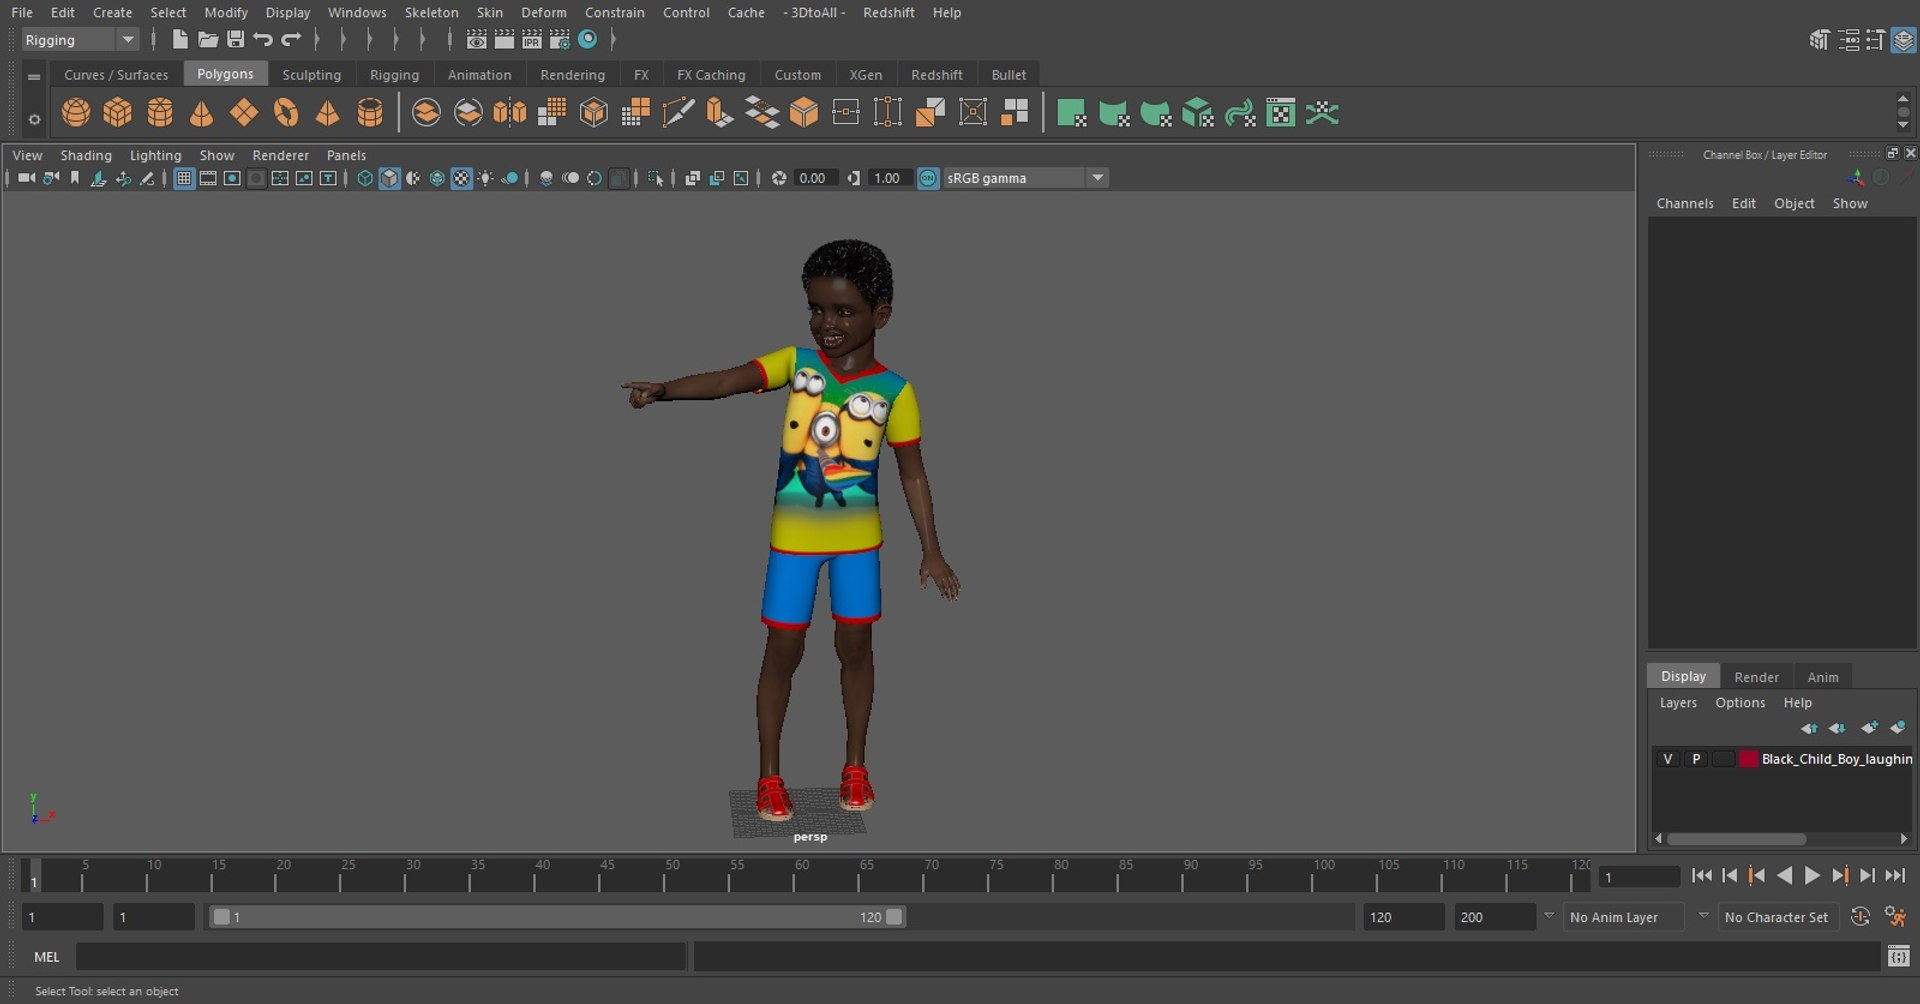Open the Skeleton menu

pyautogui.click(x=431, y=12)
